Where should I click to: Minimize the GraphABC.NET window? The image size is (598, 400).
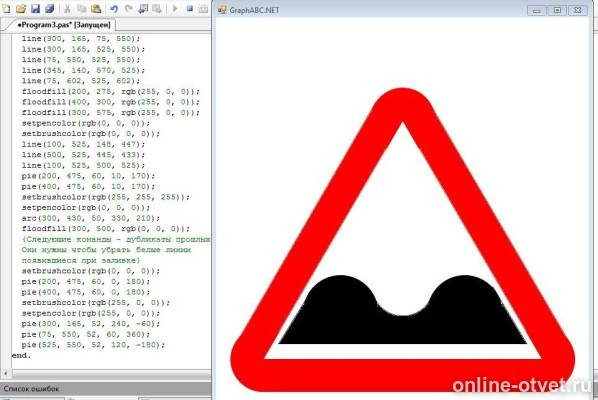537,10
